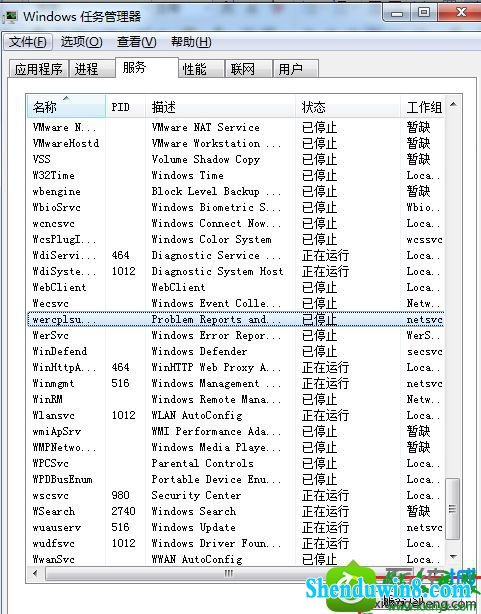Select the wcncsvc service row
Image resolution: width=481 pixels, height=614 pixels.
pos(236,224)
